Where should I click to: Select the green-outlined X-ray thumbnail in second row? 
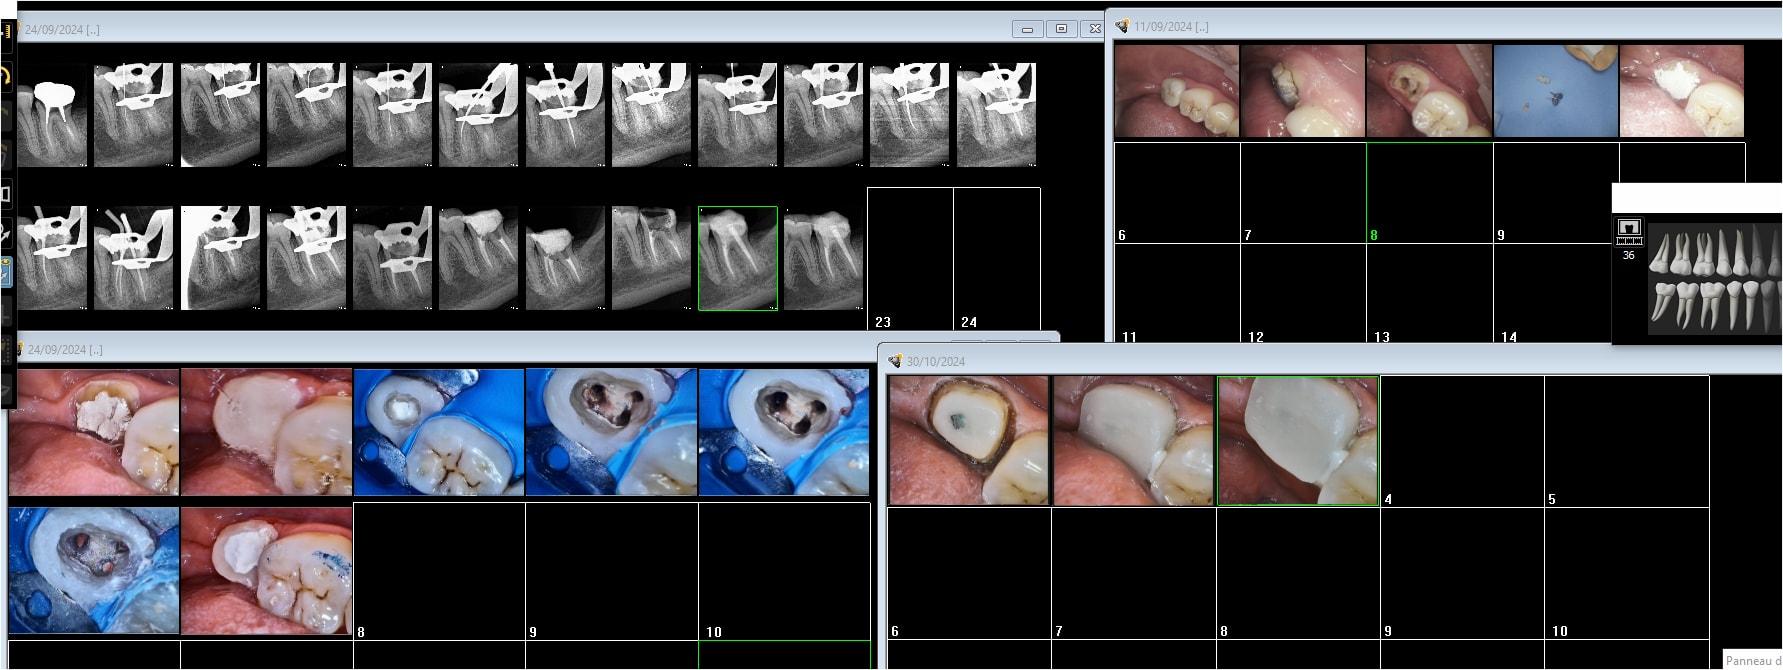coord(738,258)
